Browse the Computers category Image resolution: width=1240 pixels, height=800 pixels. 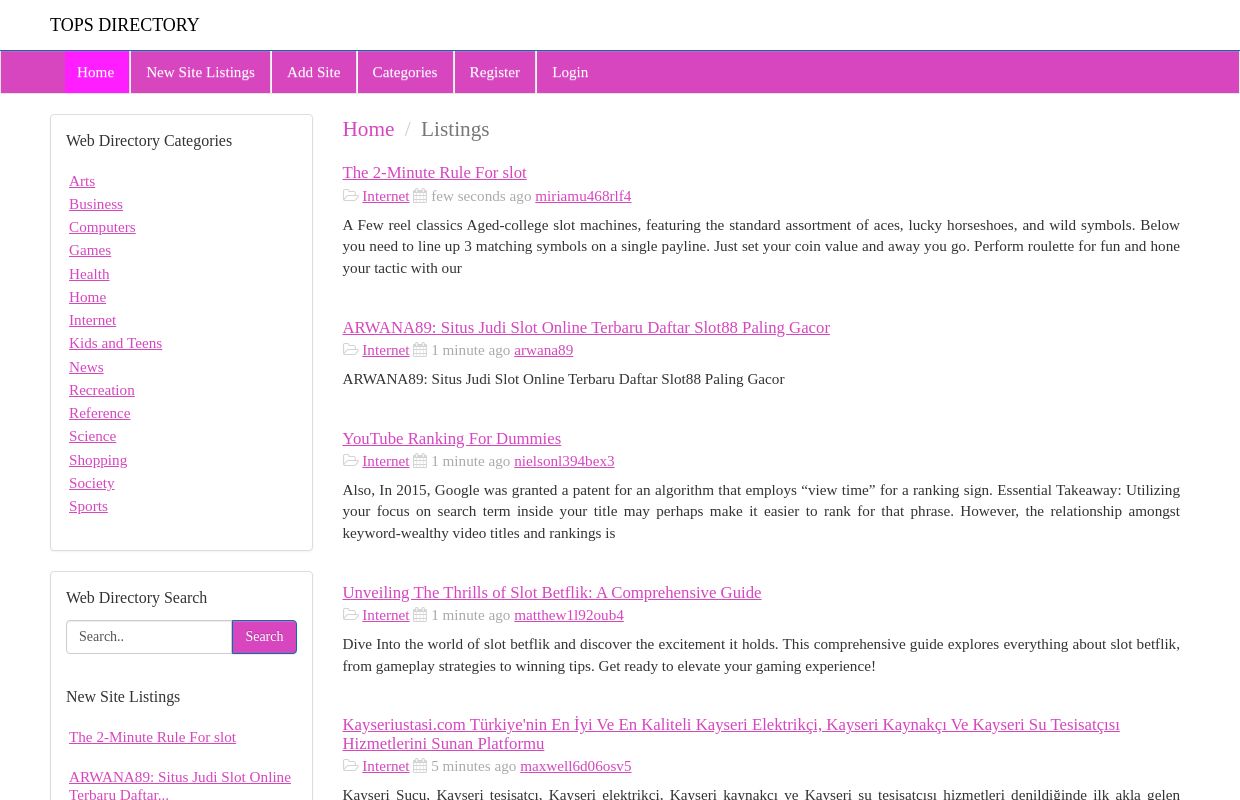tap(102, 227)
